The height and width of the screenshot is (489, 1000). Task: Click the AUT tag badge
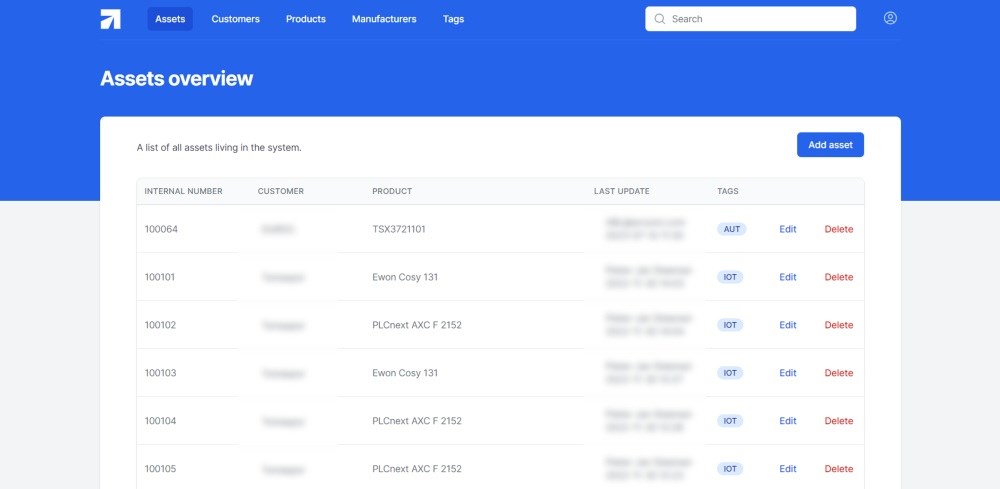(732, 229)
